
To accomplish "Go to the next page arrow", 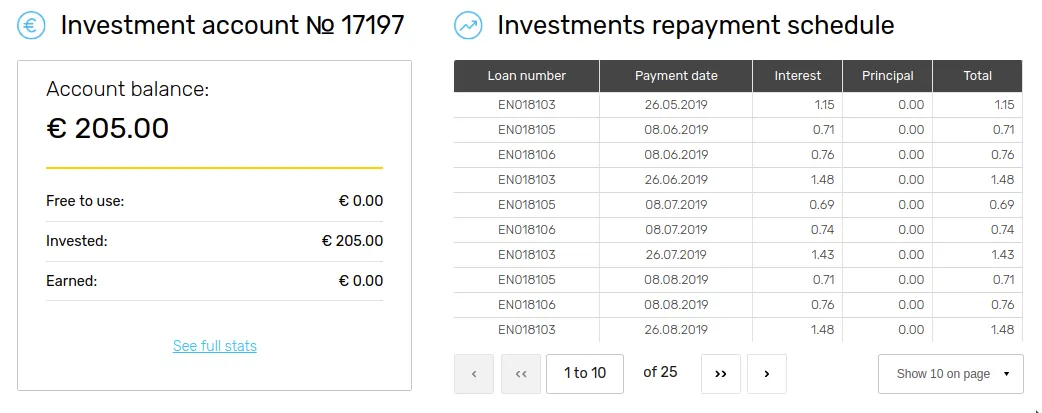I will pyautogui.click(x=767, y=374).
